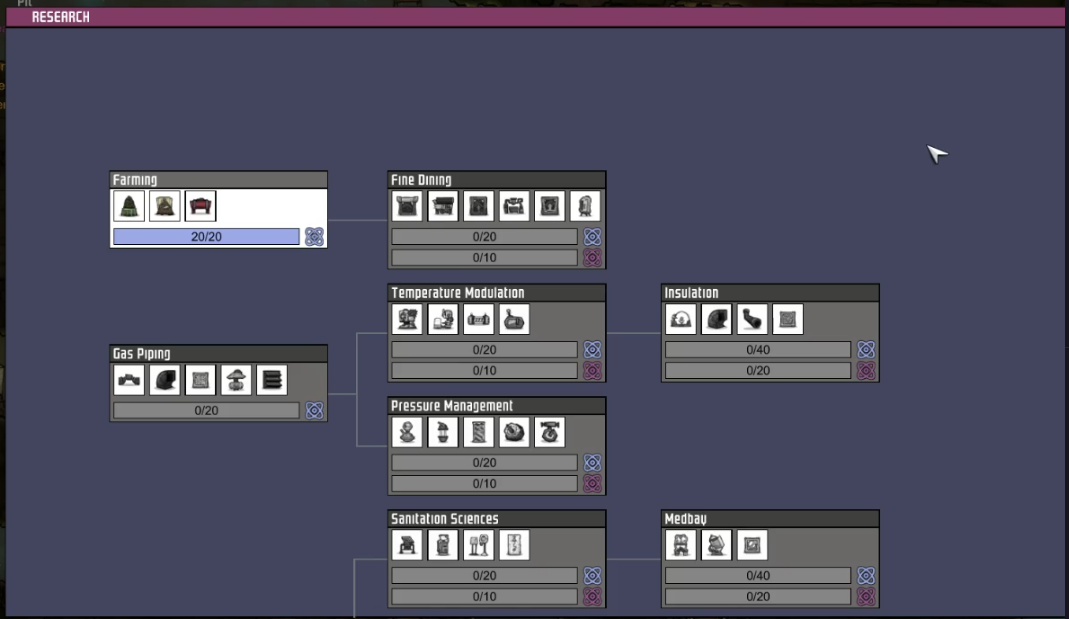The height and width of the screenshot is (619, 1069).
Task: Click the pink research icon in Temperature Modulation
Action: point(592,371)
